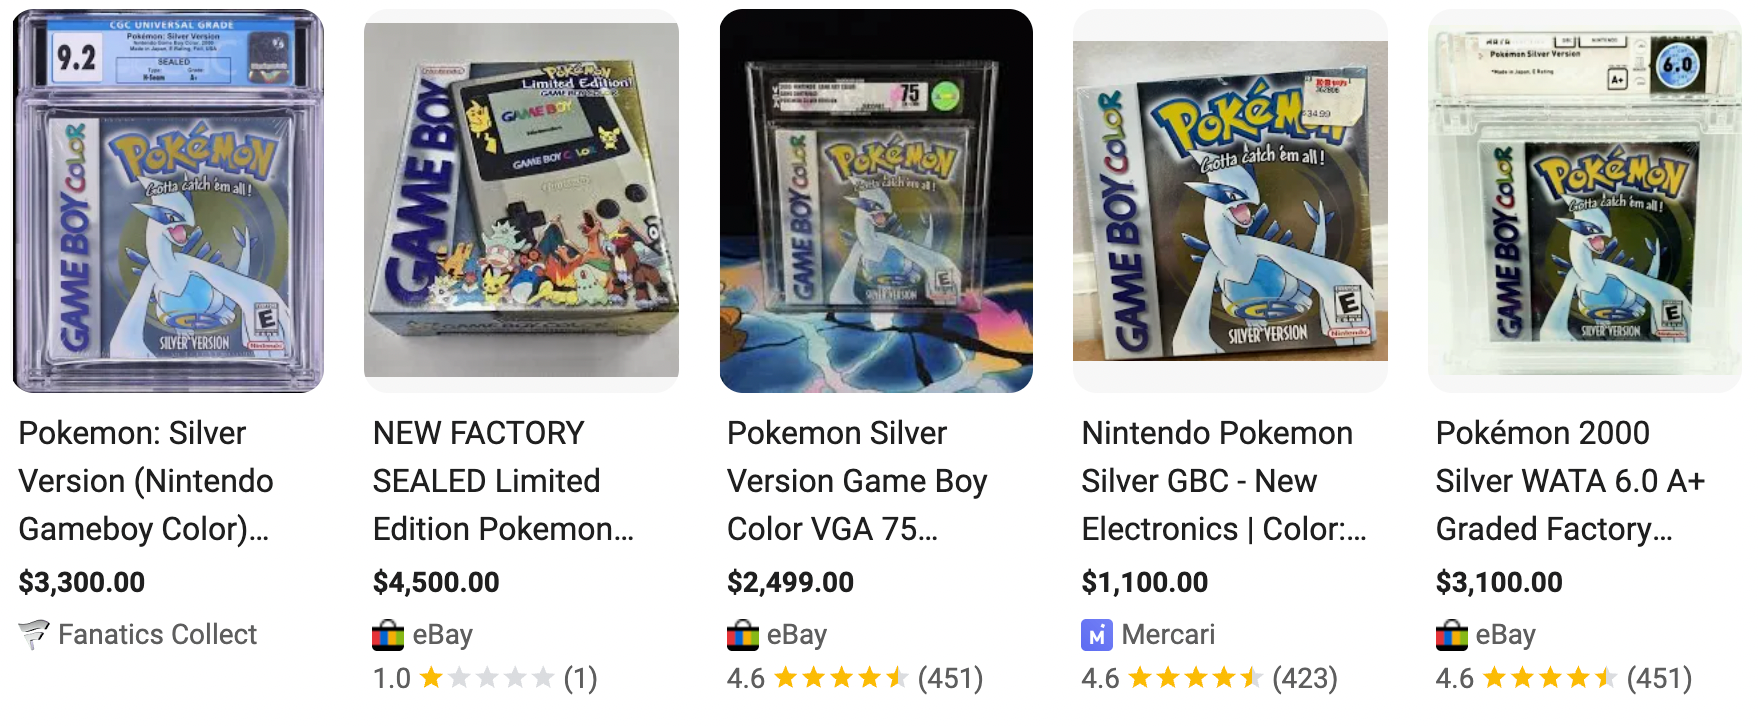Click the $3,300.00 price
This screenshot has width=1758, height=726.
point(82,582)
